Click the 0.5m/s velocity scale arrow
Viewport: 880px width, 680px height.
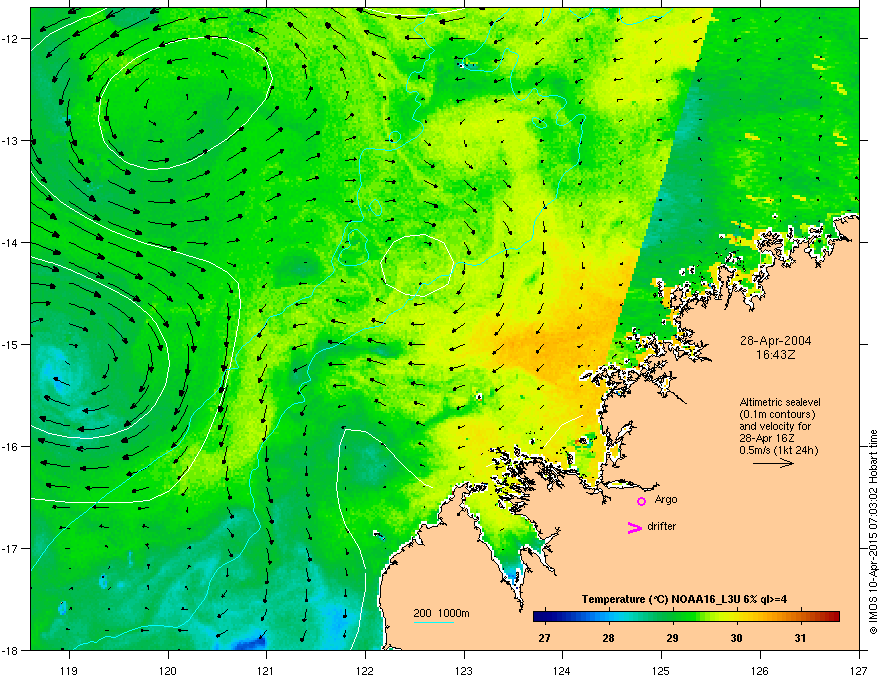773,463
